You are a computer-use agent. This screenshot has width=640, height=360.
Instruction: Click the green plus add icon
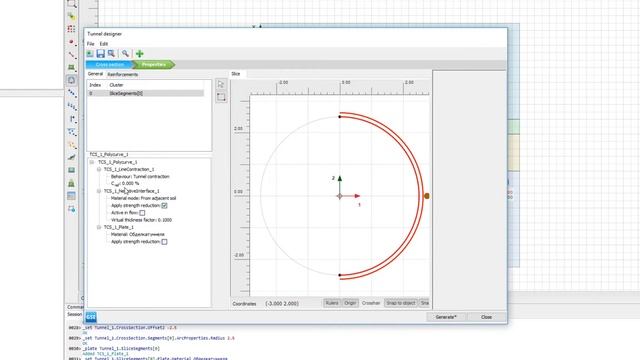coord(140,53)
